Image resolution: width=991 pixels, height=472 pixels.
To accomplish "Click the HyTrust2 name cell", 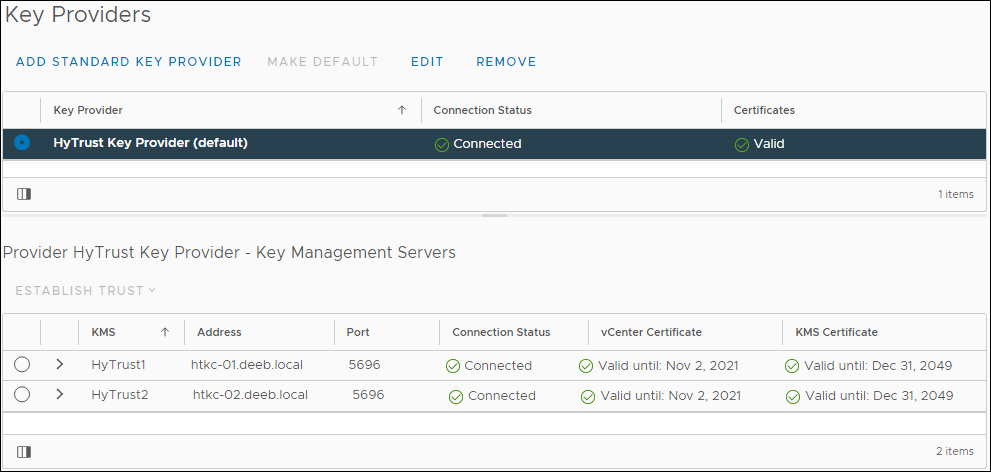I will click(x=120, y=394).
